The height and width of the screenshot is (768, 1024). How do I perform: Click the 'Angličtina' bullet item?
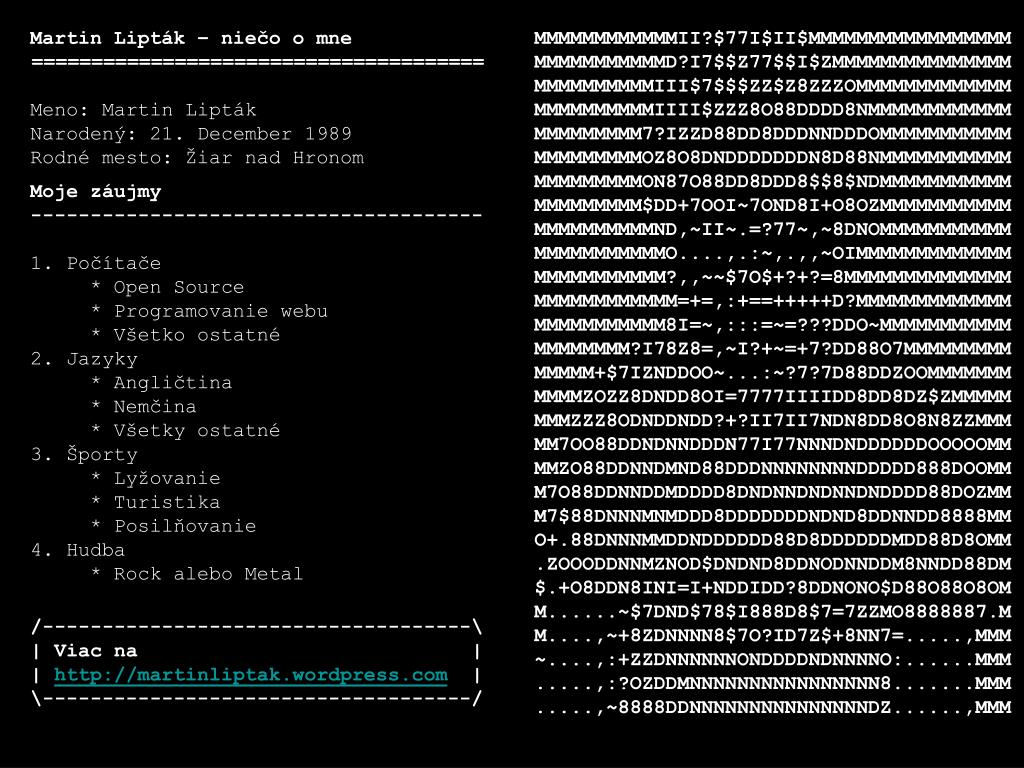(172, 383)
